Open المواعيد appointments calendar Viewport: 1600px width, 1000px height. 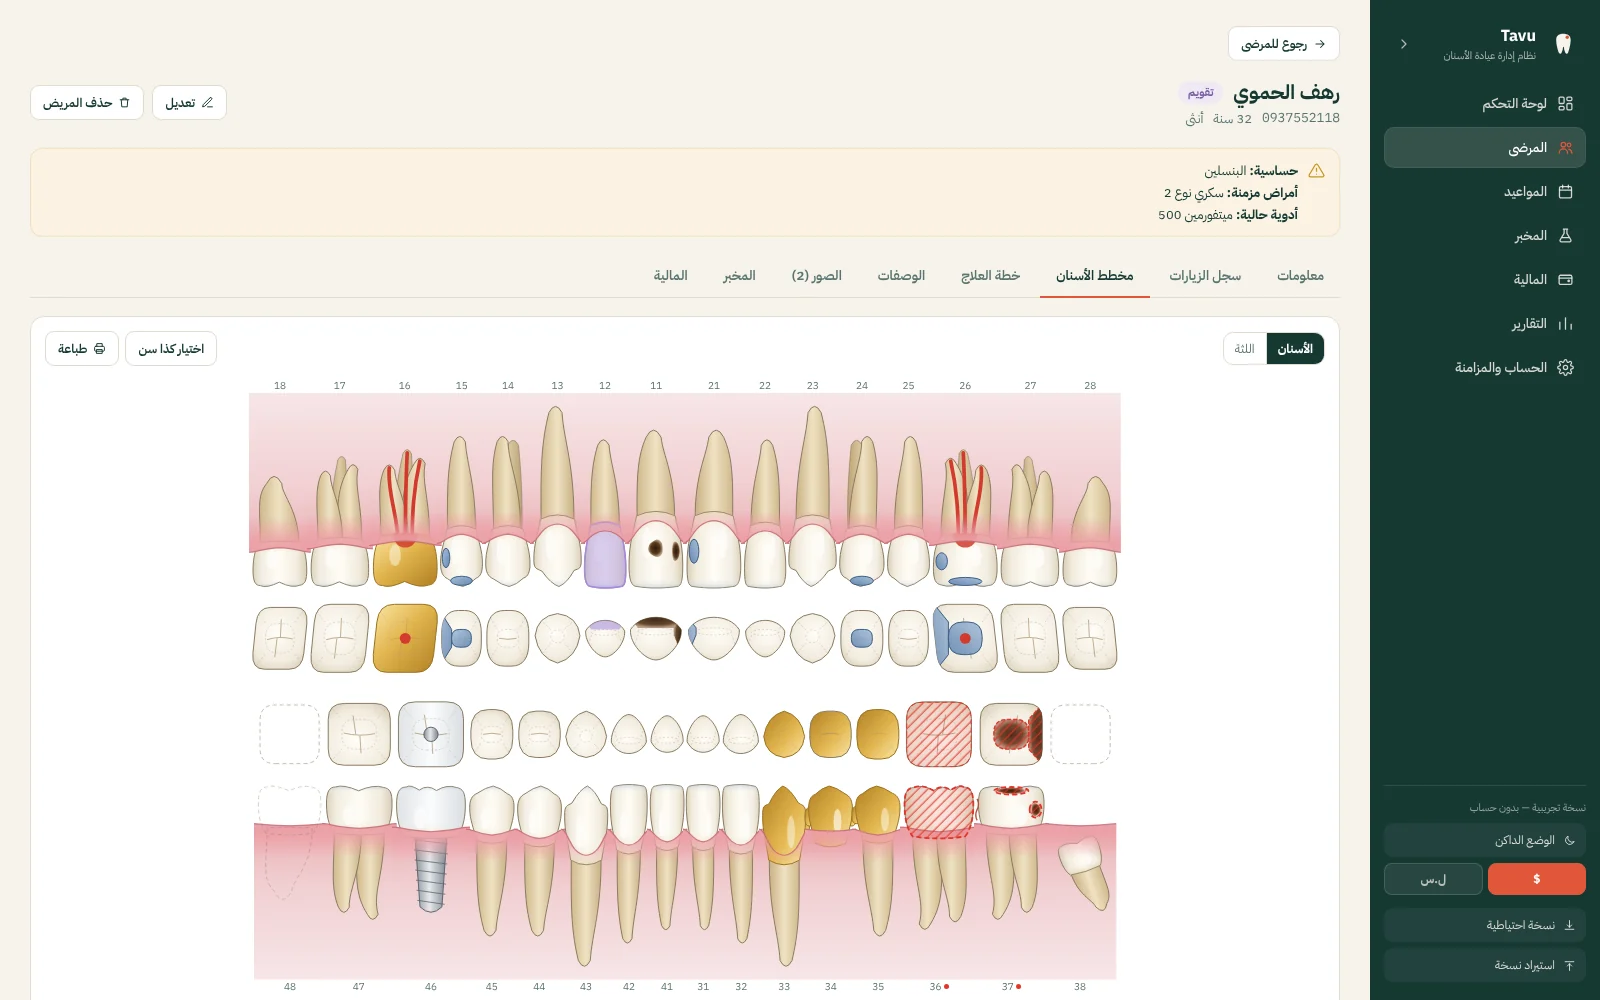pos(1485,191)
